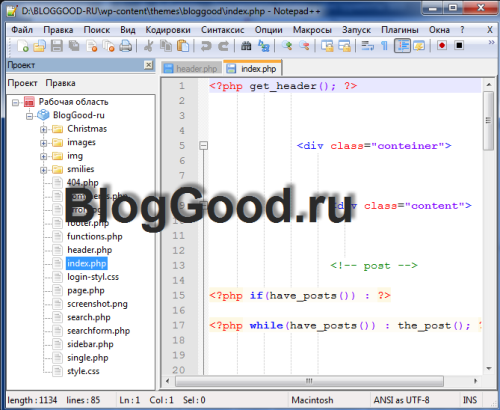Open Поиск menu
This screenshot has height=410, width=500.
point(97,30)
